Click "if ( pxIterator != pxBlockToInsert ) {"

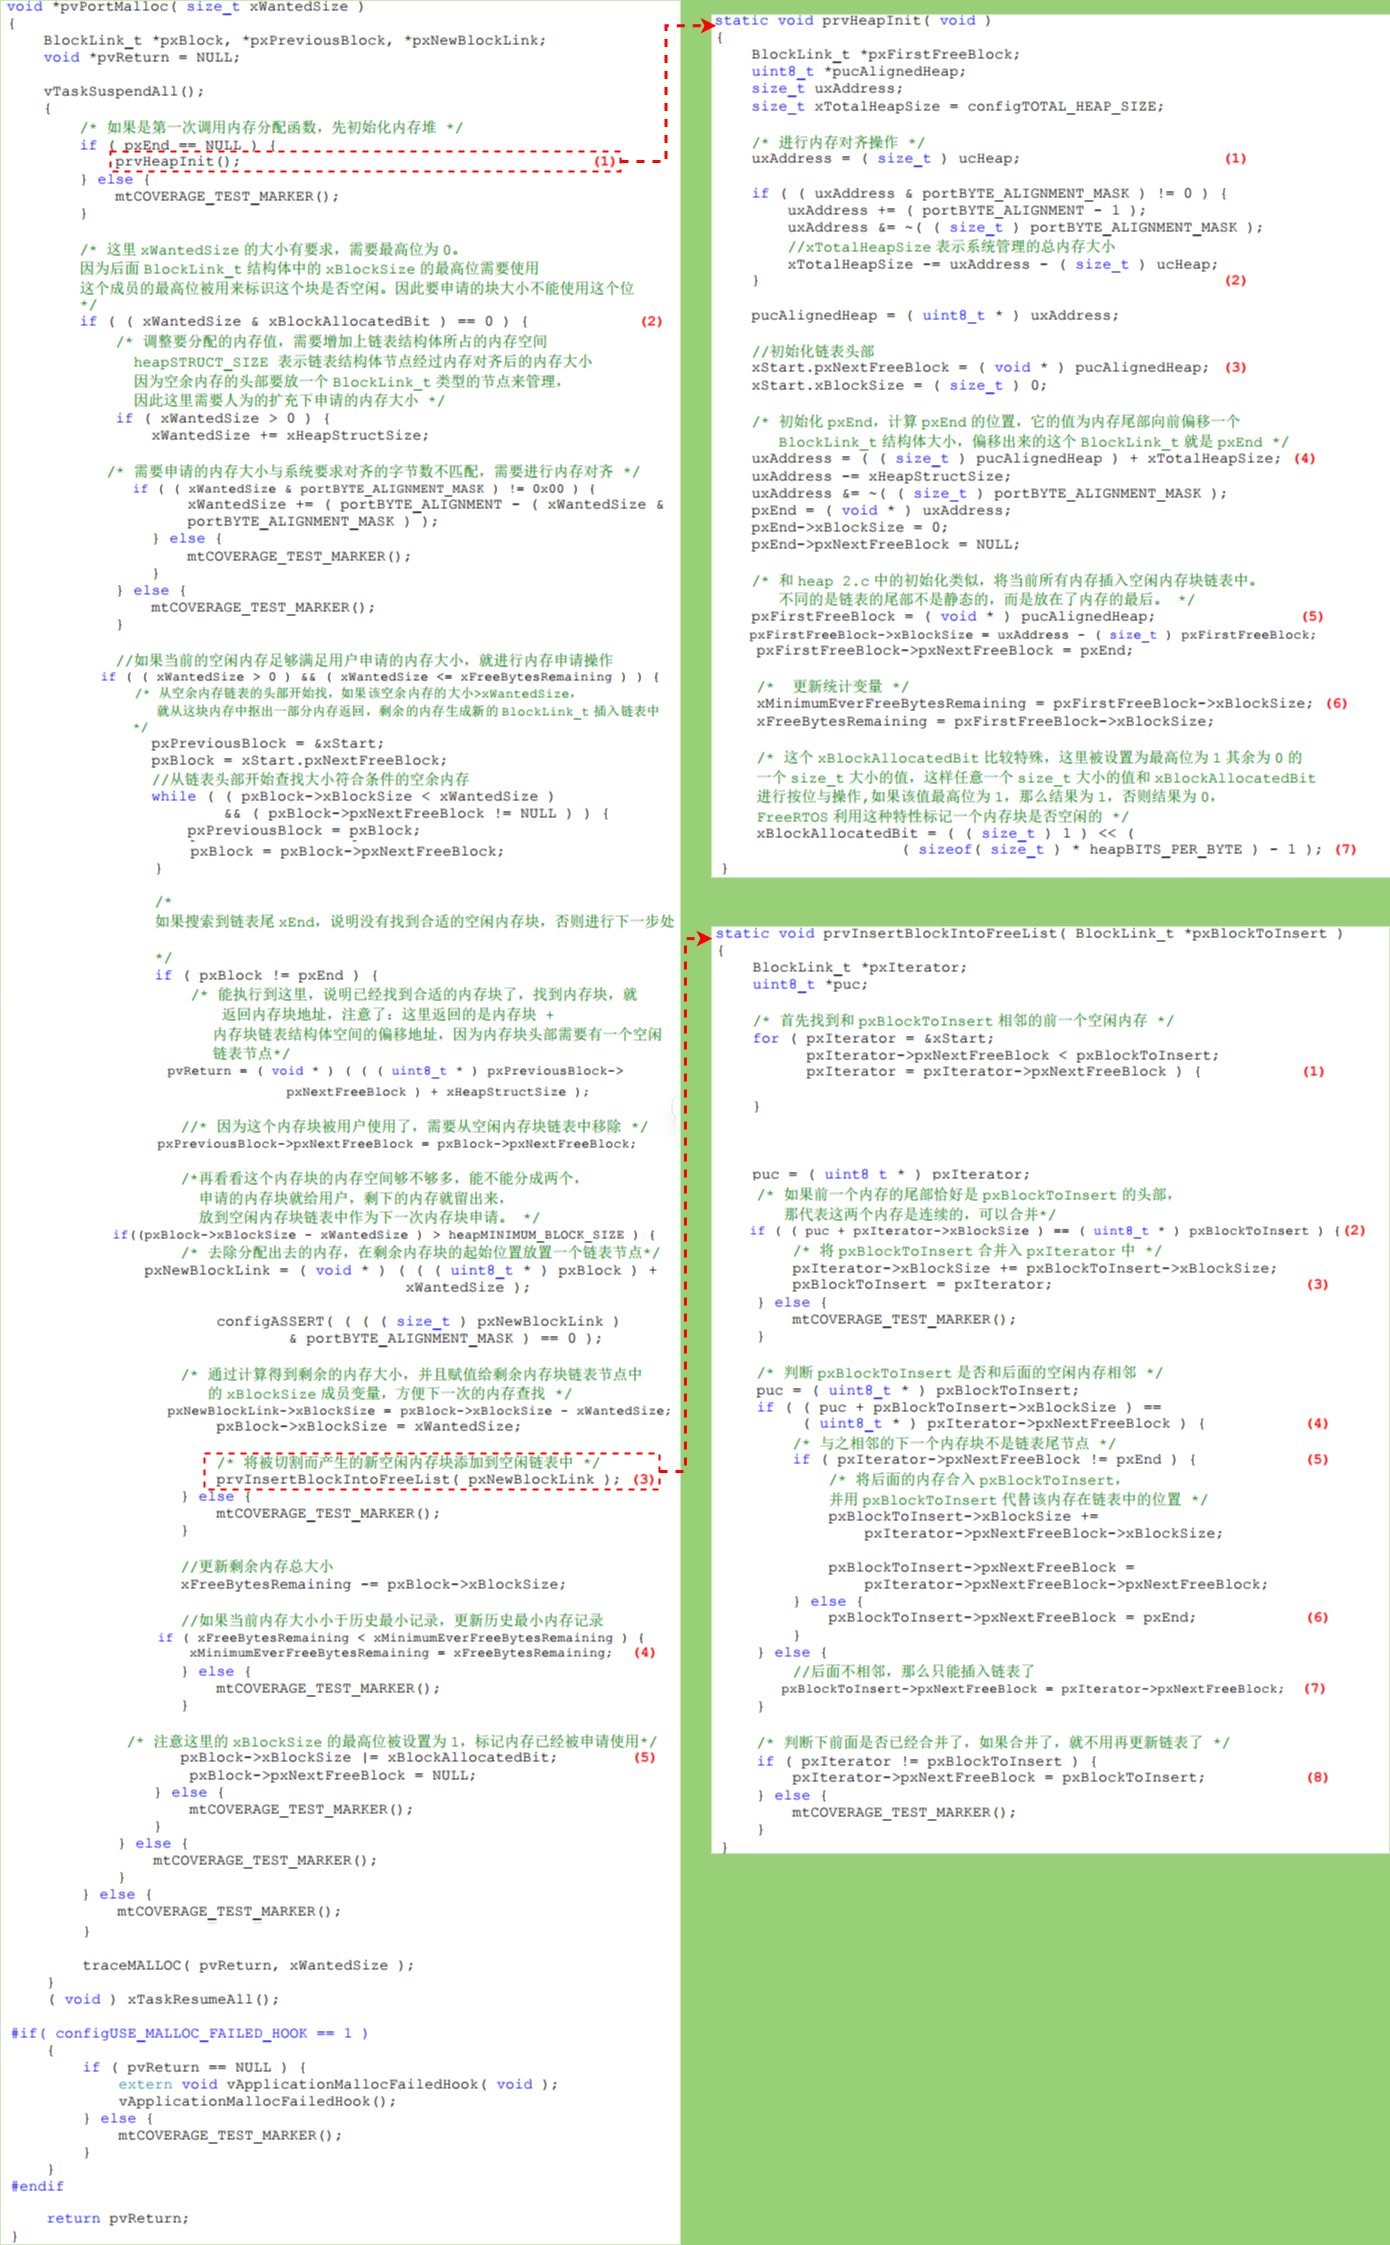[x=927, y=1762]
